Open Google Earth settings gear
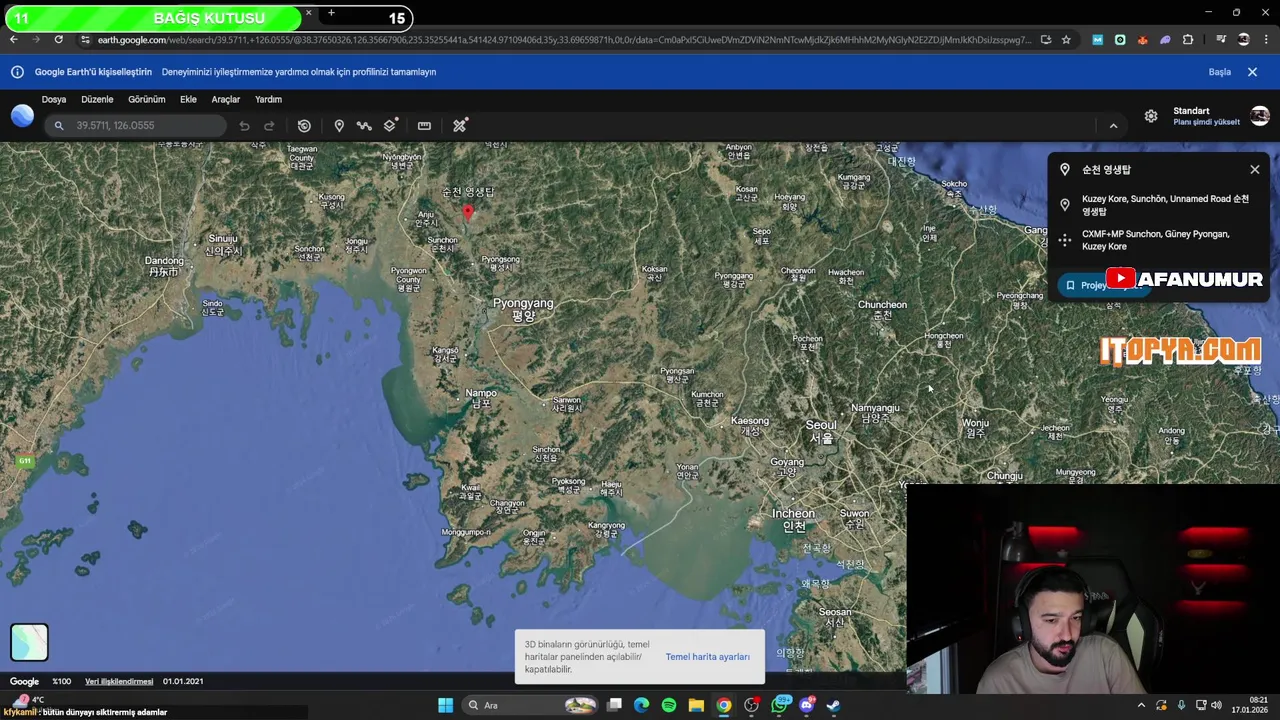This screenshot has height=720, width=1280. (x=1151, y=117)
